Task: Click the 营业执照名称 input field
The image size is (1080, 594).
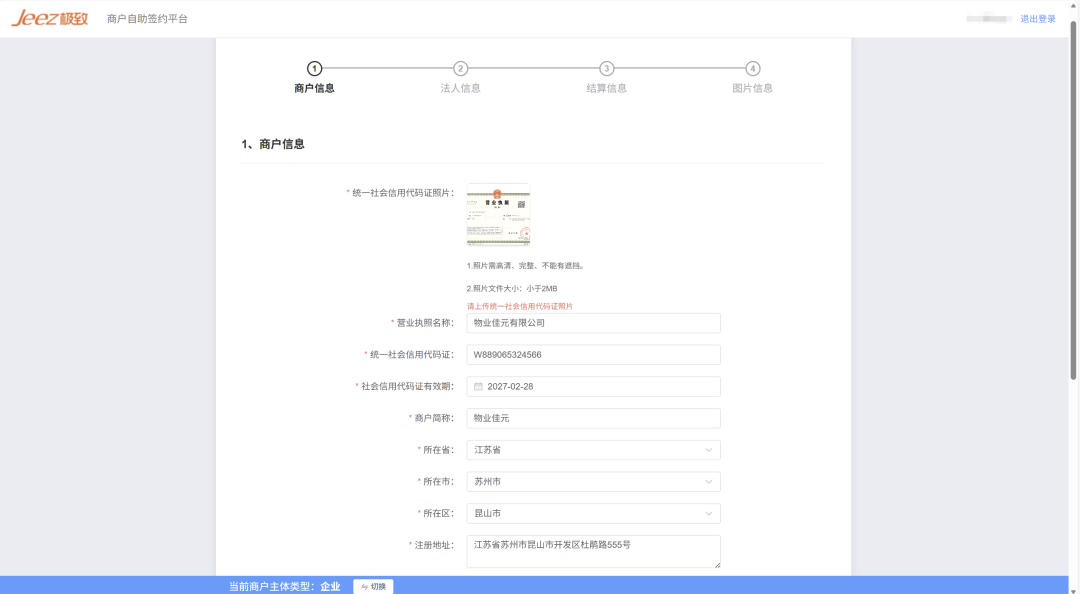Action: point(593,322)
